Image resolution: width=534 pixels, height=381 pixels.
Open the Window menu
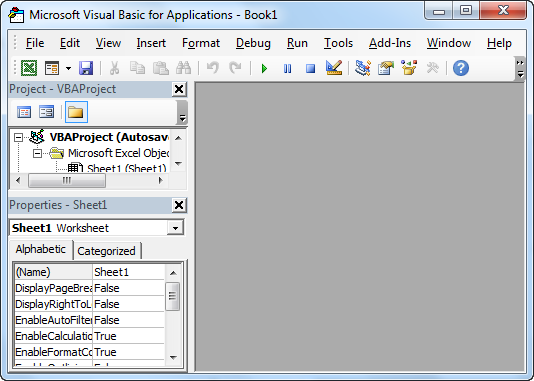[449, 43]
